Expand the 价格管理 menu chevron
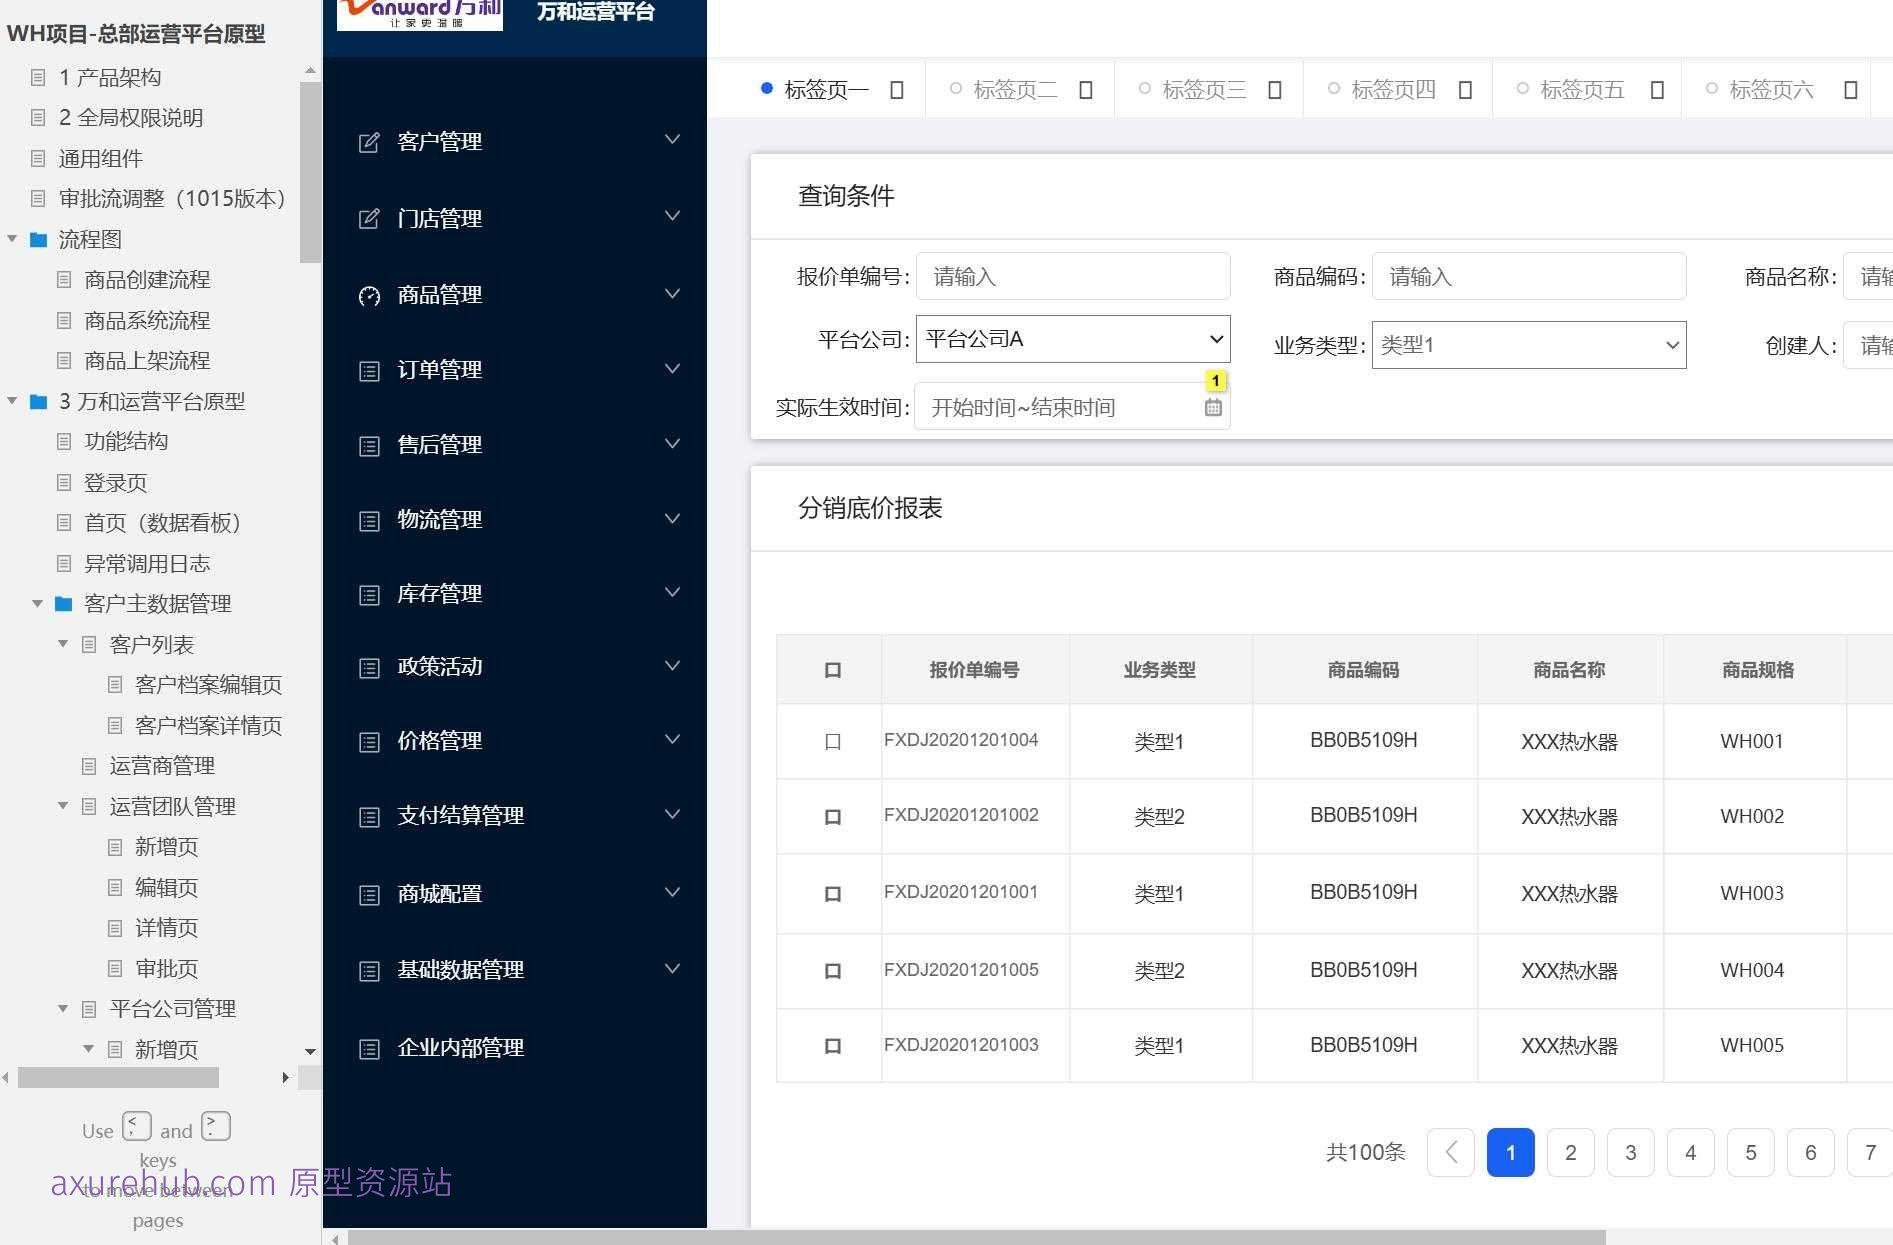This screenshot has height=1245, width=1893. (x=671, y=739)
